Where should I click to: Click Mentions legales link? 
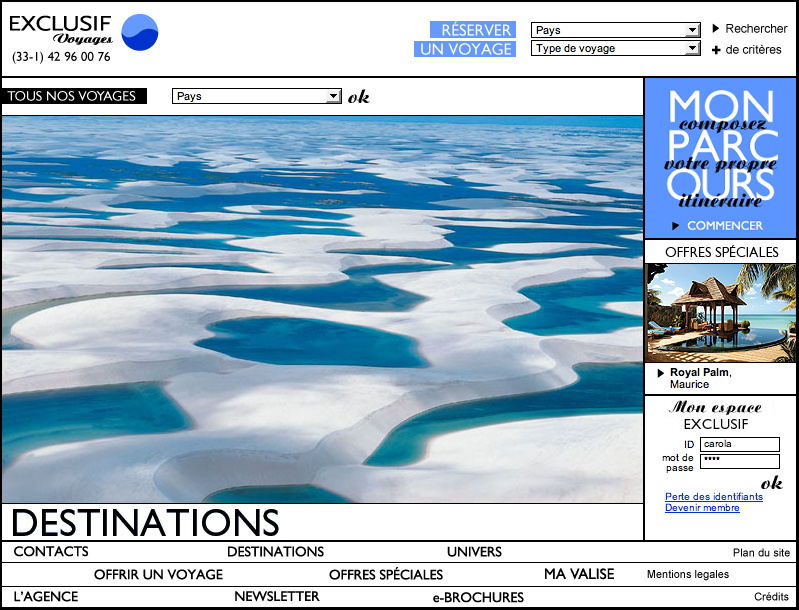(x=688, y=574)
